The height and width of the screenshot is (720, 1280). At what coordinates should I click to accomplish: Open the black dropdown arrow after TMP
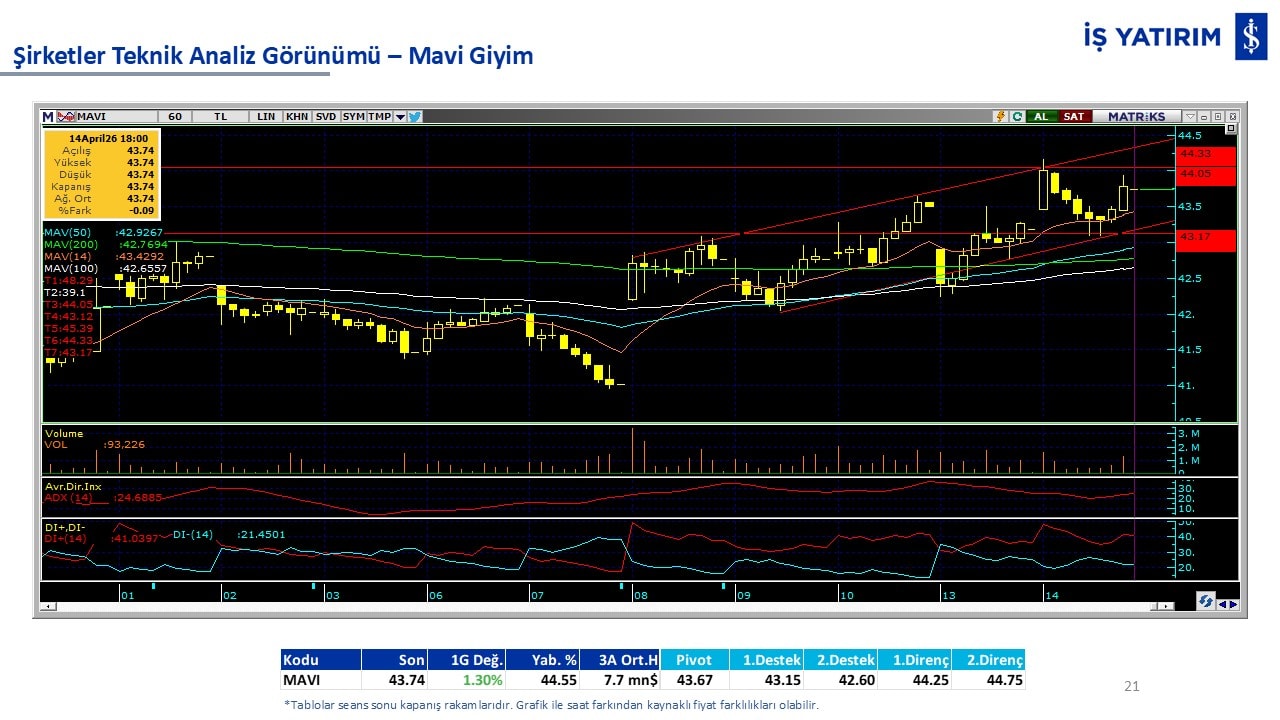[400, 116]
